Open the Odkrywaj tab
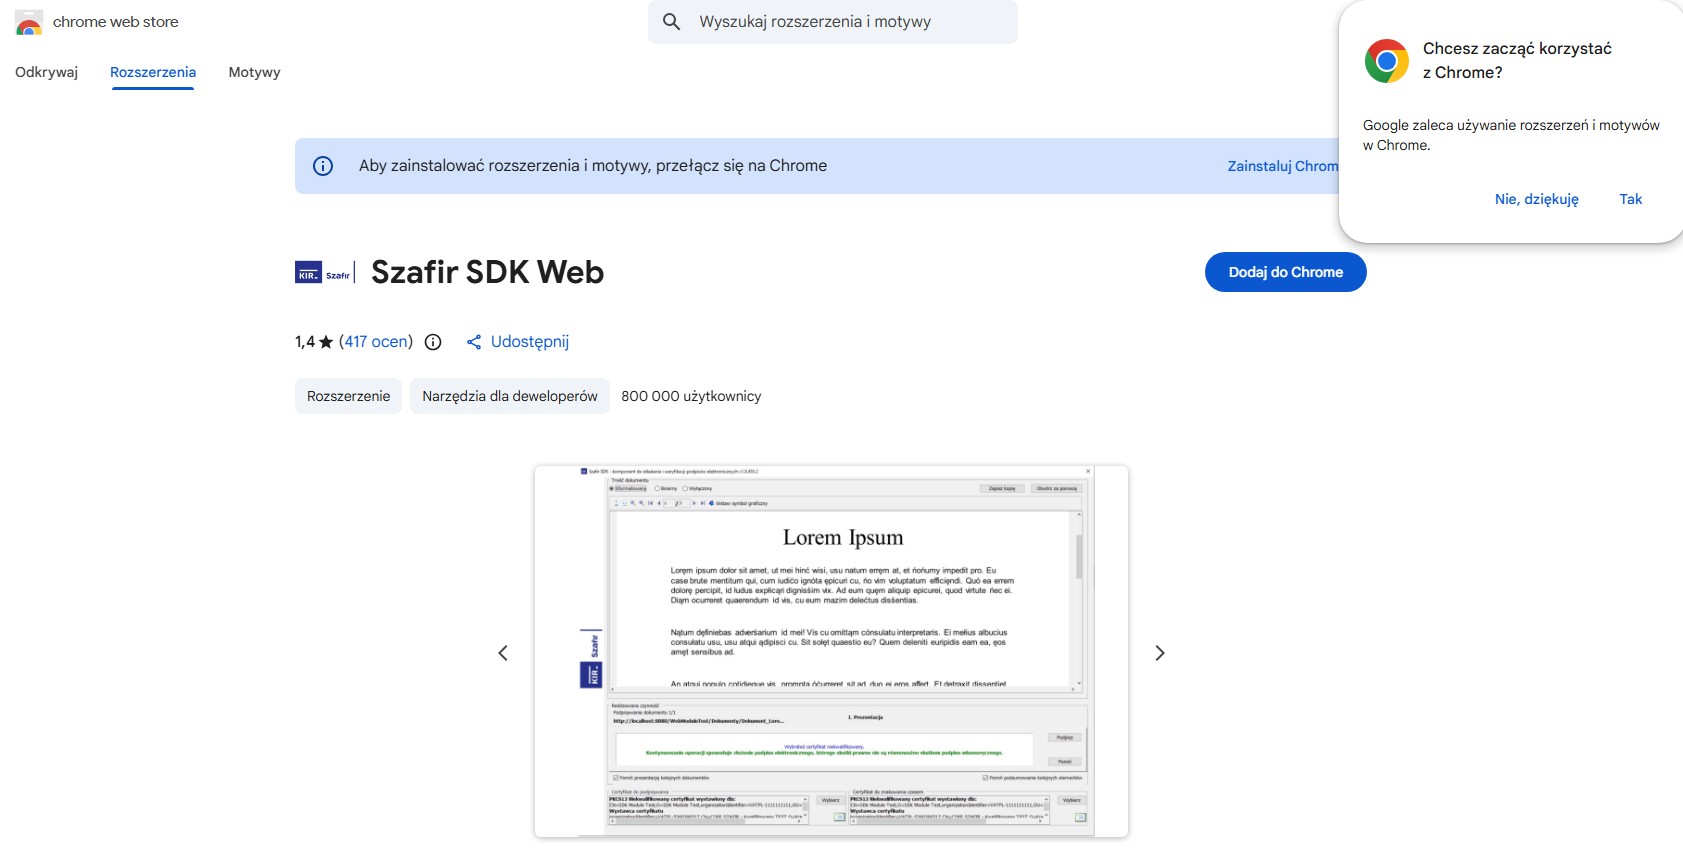Image resolution: width=1683 pixels, height=858 pixels. coord(46,72)
